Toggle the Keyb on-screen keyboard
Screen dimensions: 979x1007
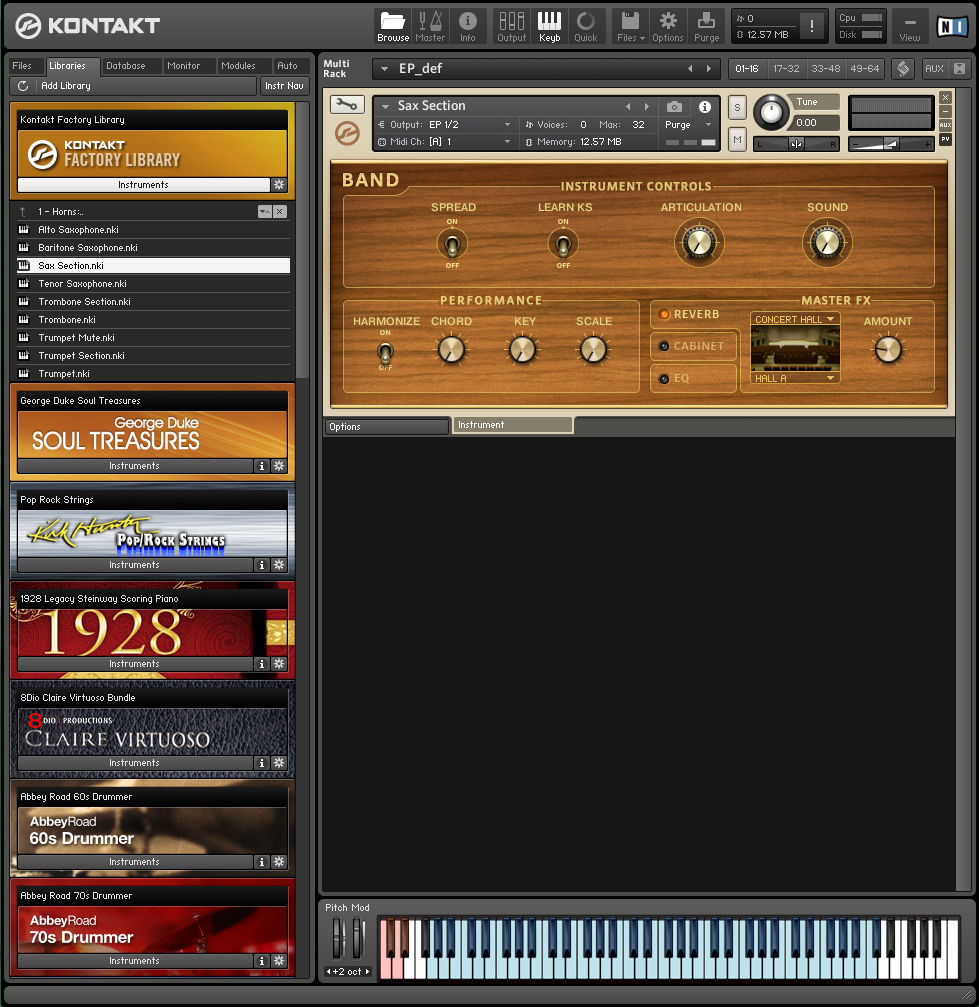click(549, 26)
